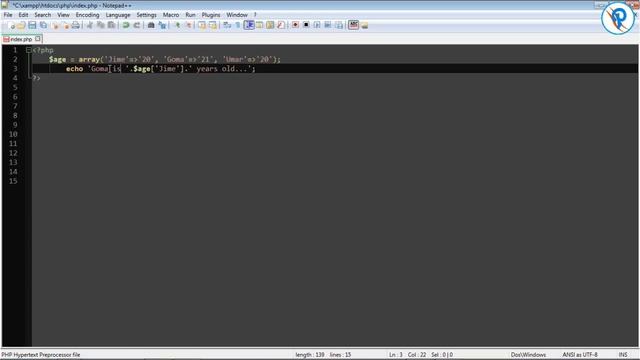The height and width of the screenshot is (360, 640).
Task: Click the Print toolbar icon
Action: coord(76,25)
